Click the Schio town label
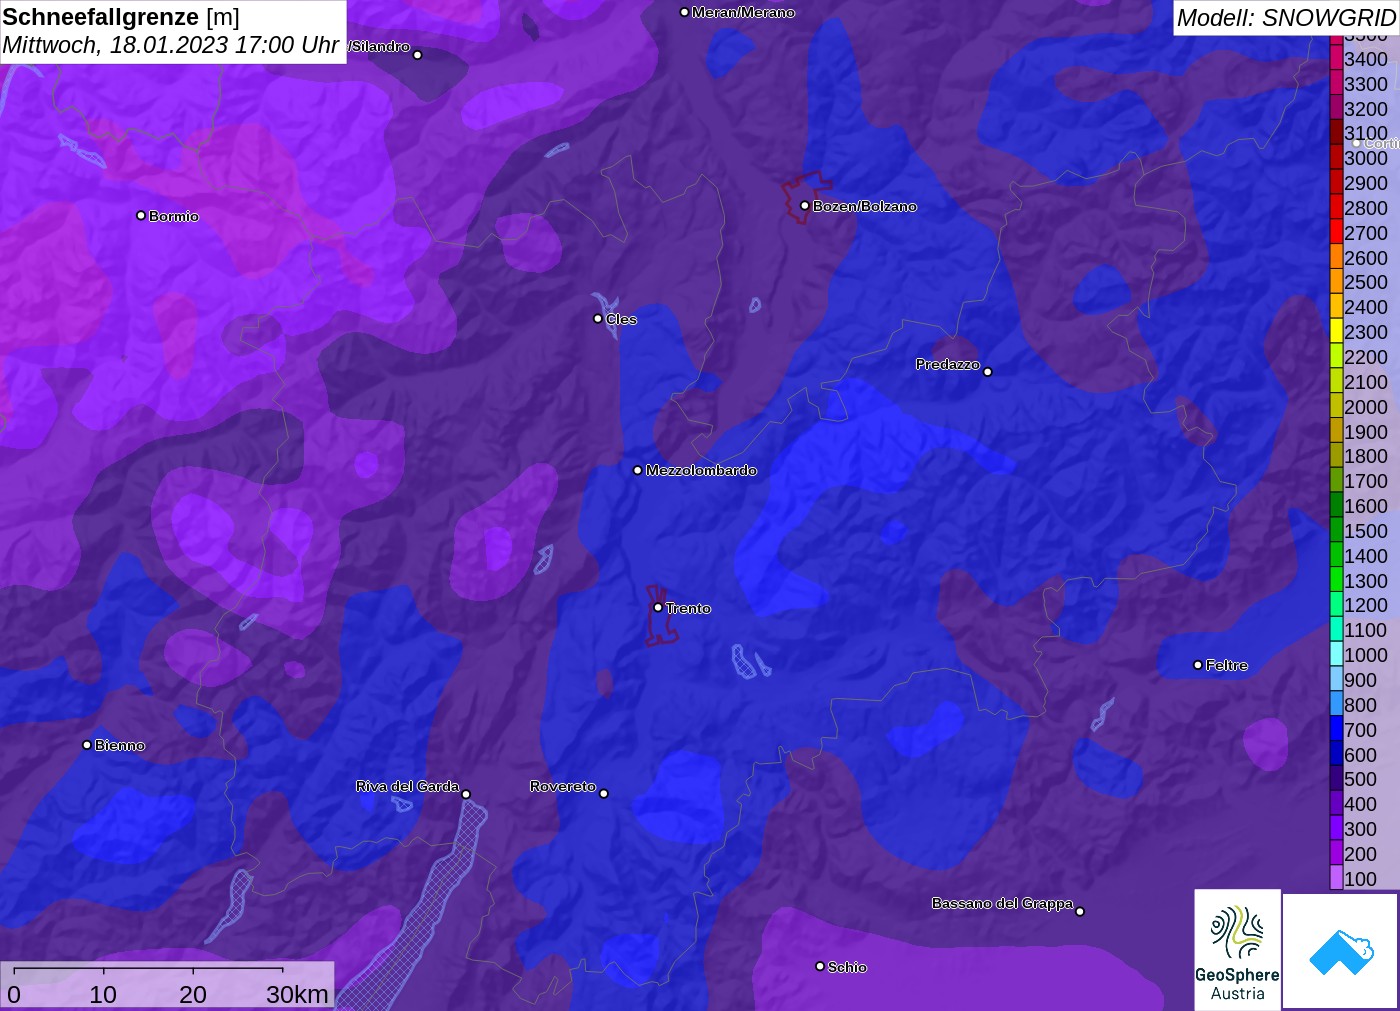Screen dimensions: 1400x1011 coord(847,967)
